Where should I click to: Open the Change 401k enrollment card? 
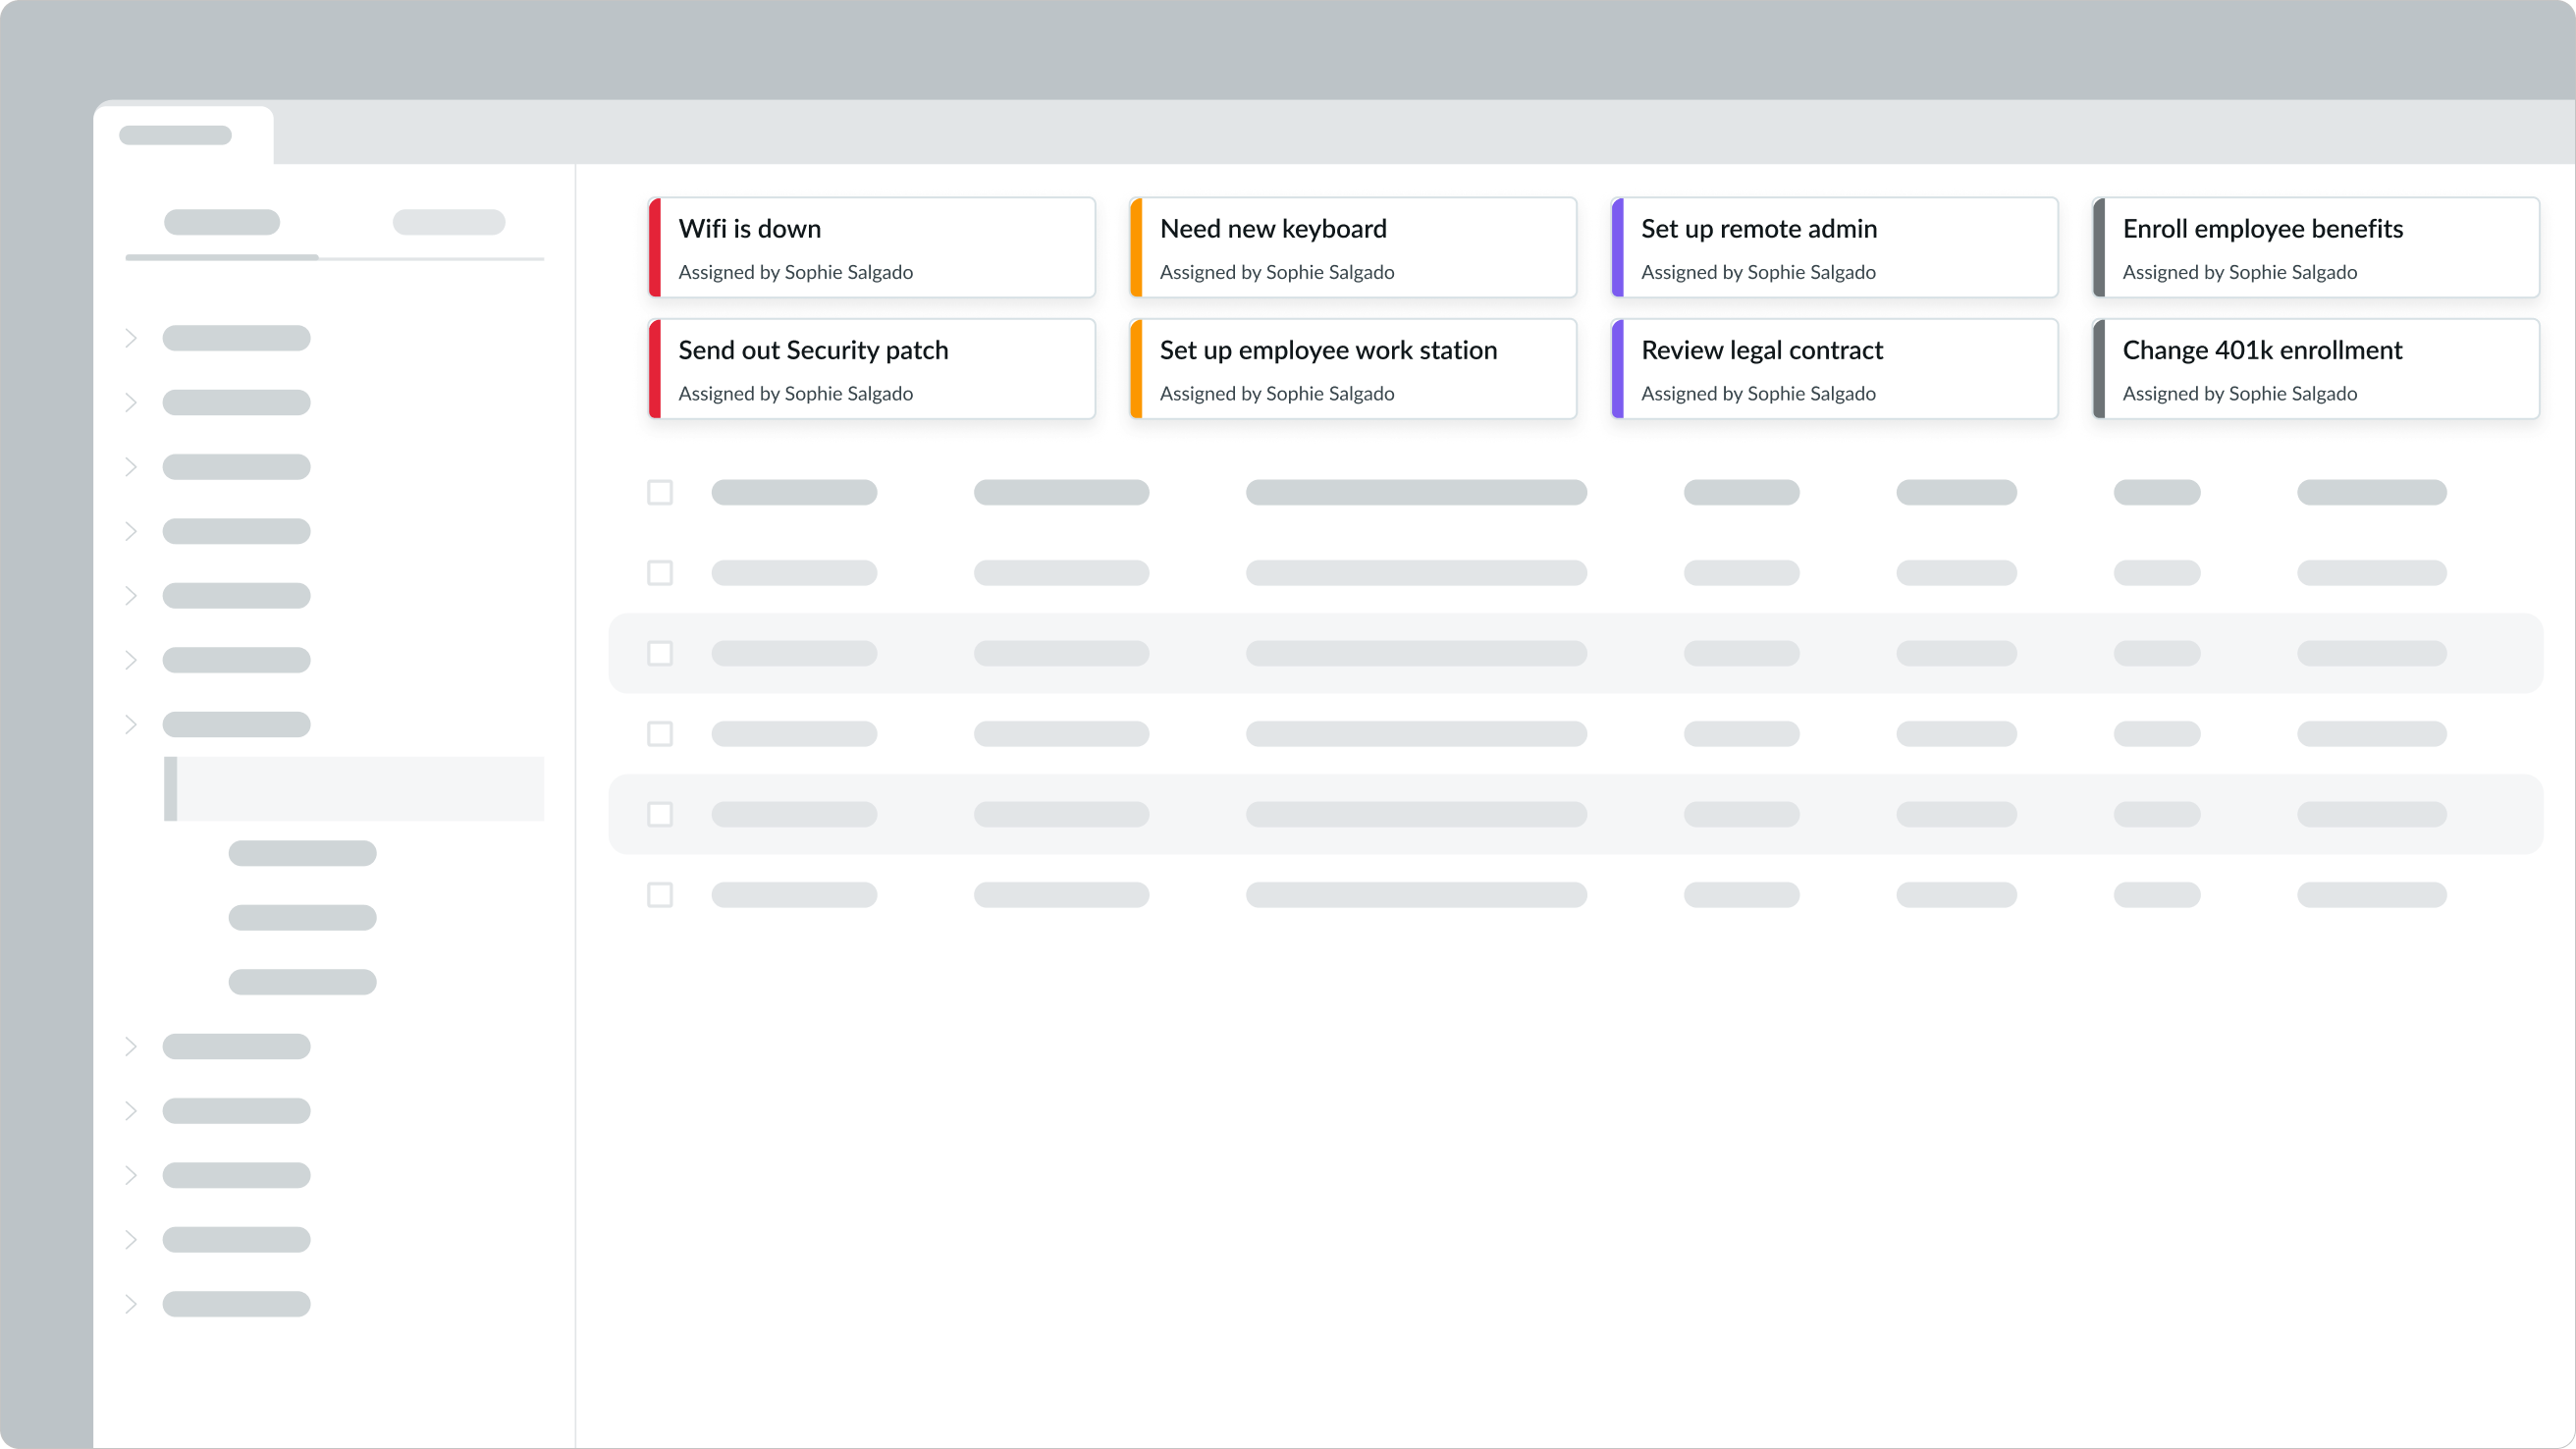tap(2316, 369)
